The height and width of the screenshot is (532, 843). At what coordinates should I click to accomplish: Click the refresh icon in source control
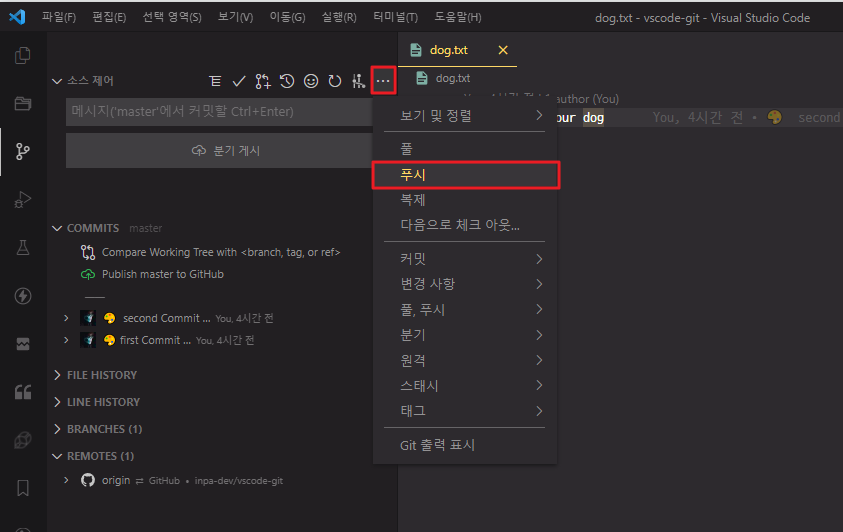point(335,81)
